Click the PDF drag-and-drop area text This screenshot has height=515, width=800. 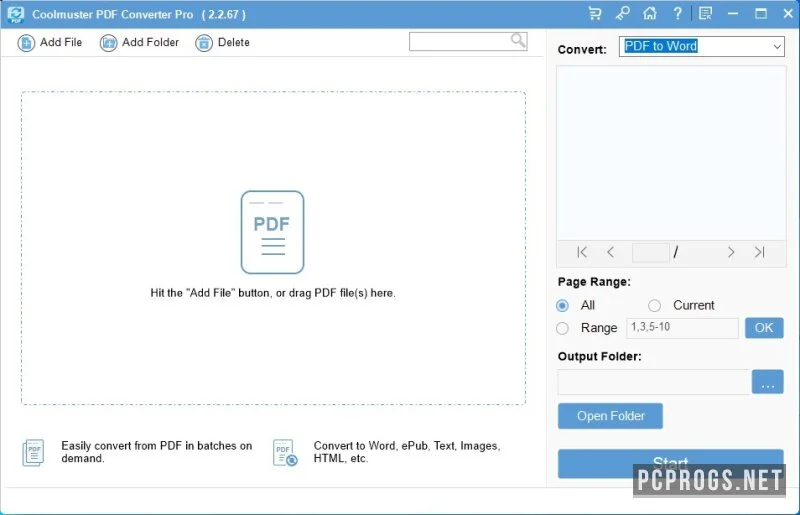point(273,293)
